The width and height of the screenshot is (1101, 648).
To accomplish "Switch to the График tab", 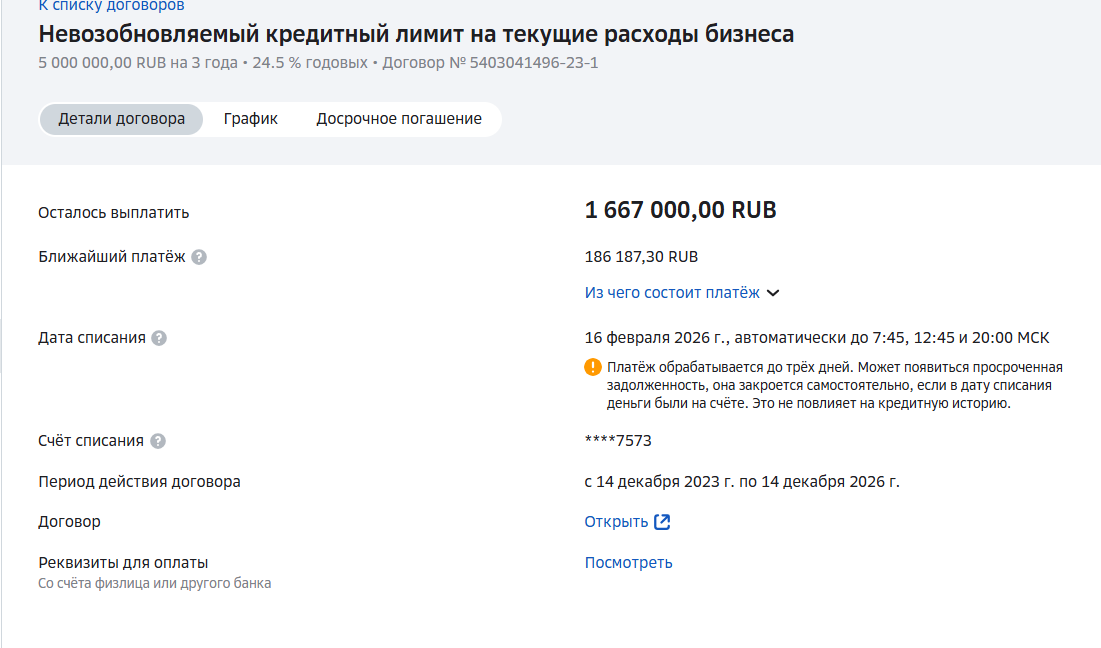I will (x=251, y=119).
